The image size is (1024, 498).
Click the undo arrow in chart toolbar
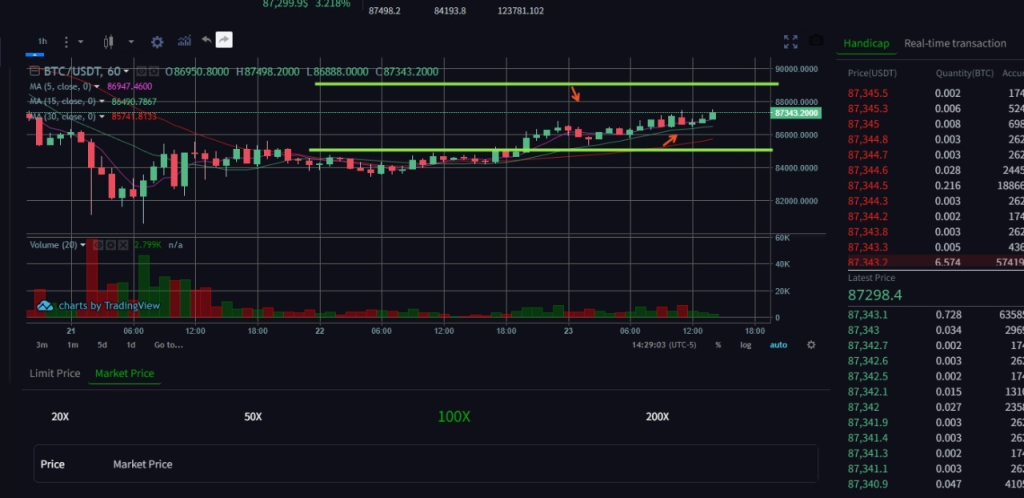(x=206, y=40)
